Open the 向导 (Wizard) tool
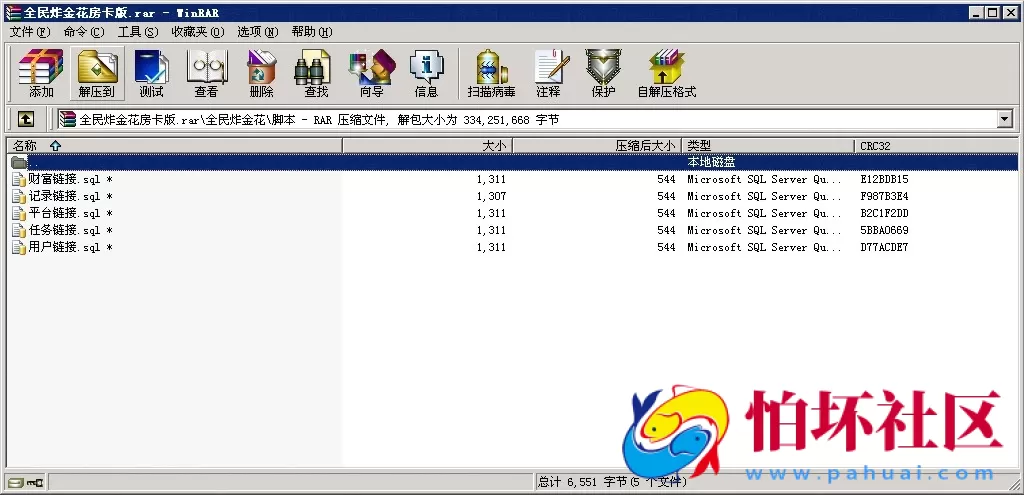Image resolution: width=1024 pixels, height=495 pixels. click(372, 73)
